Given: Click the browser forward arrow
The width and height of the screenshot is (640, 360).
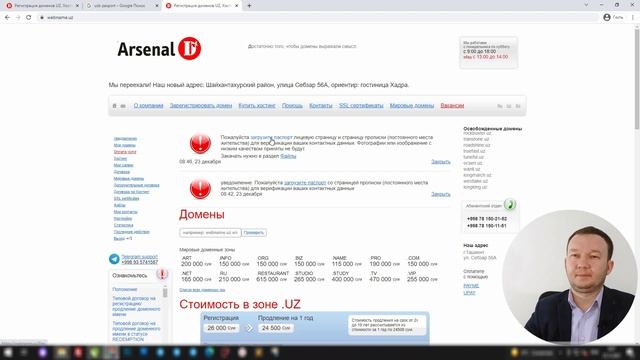Looking at the screenshot, I should (18, 18).
